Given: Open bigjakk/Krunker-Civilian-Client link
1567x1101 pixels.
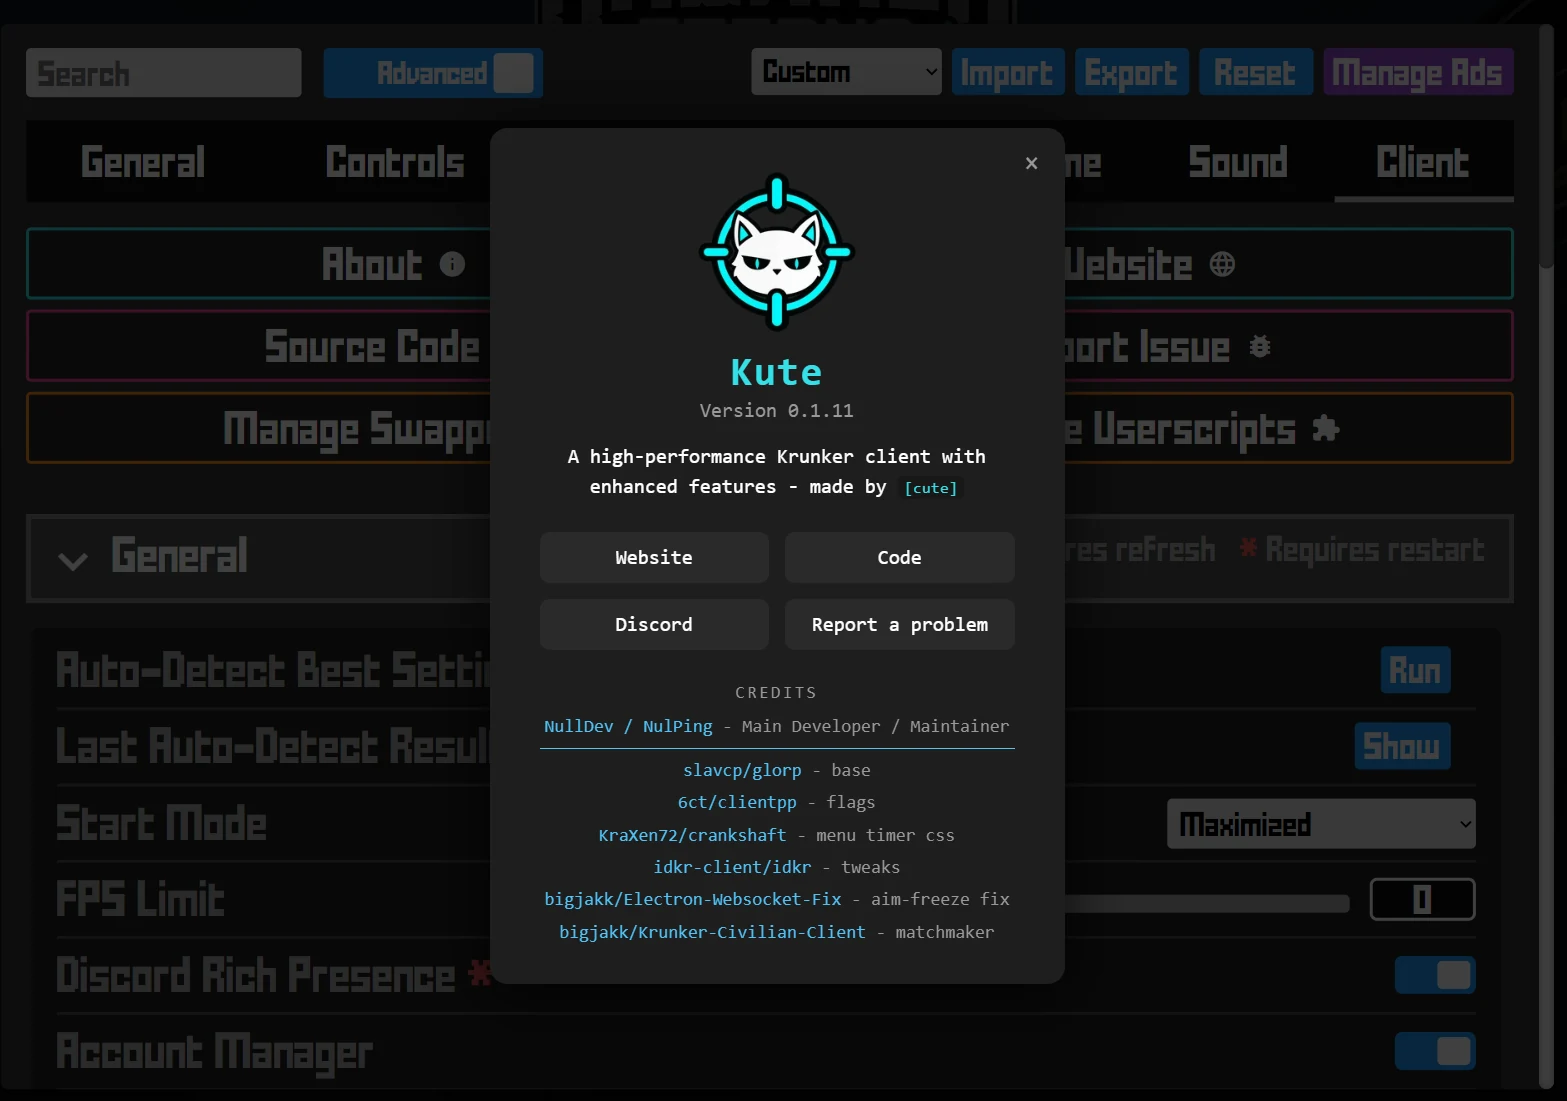Looking at the screenshot, I should tap(712, 932).
